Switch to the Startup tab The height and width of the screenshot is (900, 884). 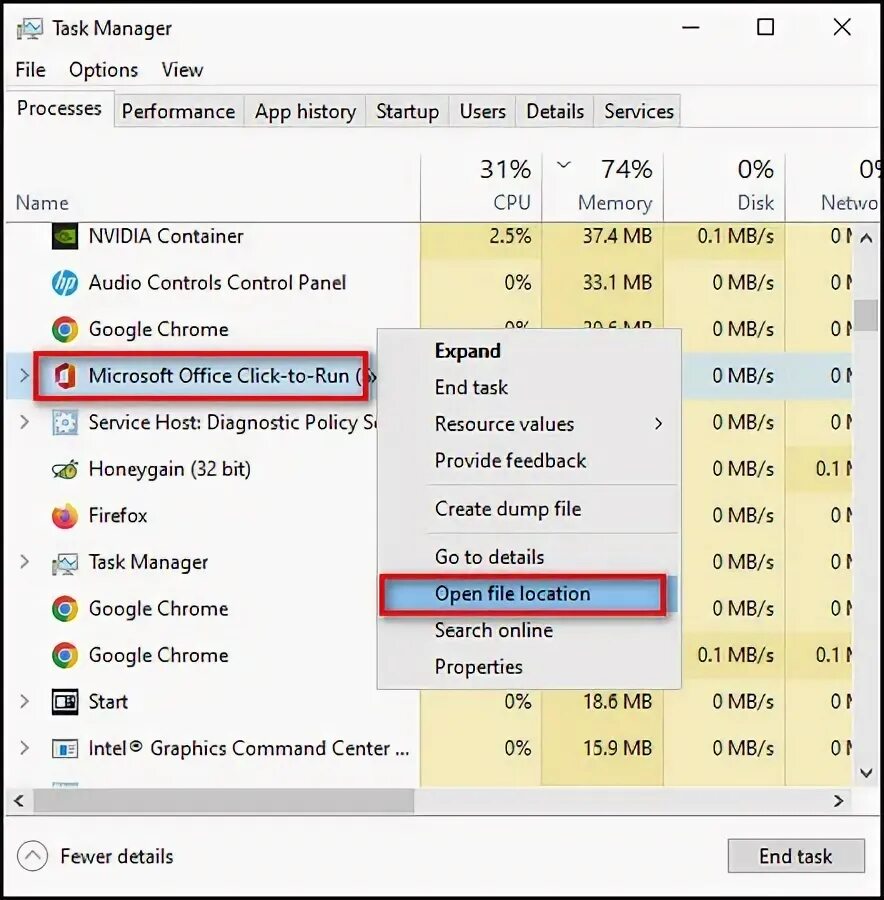408,111
